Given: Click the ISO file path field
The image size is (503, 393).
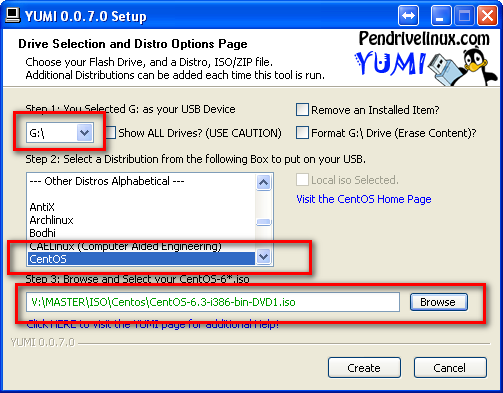Looking at the screenshot, I should click(213, 302).
